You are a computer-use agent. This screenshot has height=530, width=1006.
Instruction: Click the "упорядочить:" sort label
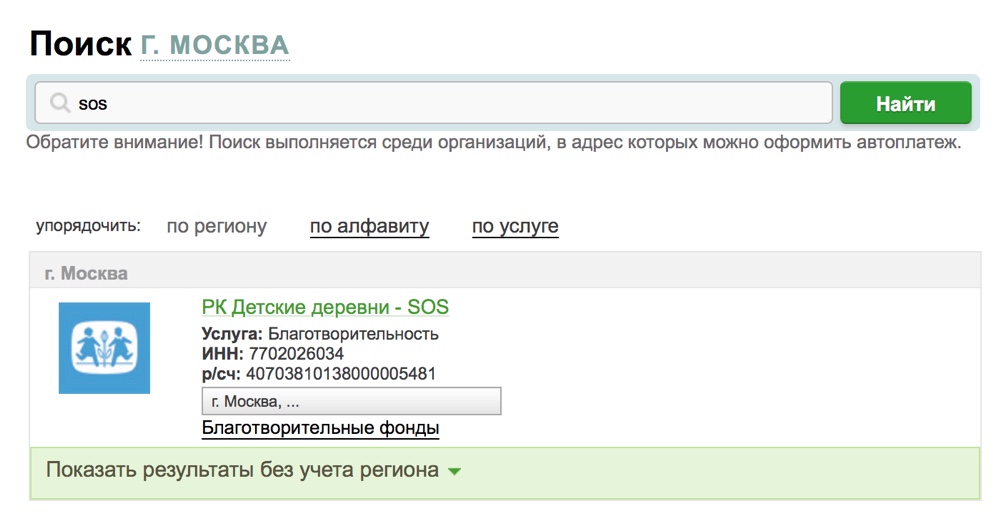click(x=88, y=226)
